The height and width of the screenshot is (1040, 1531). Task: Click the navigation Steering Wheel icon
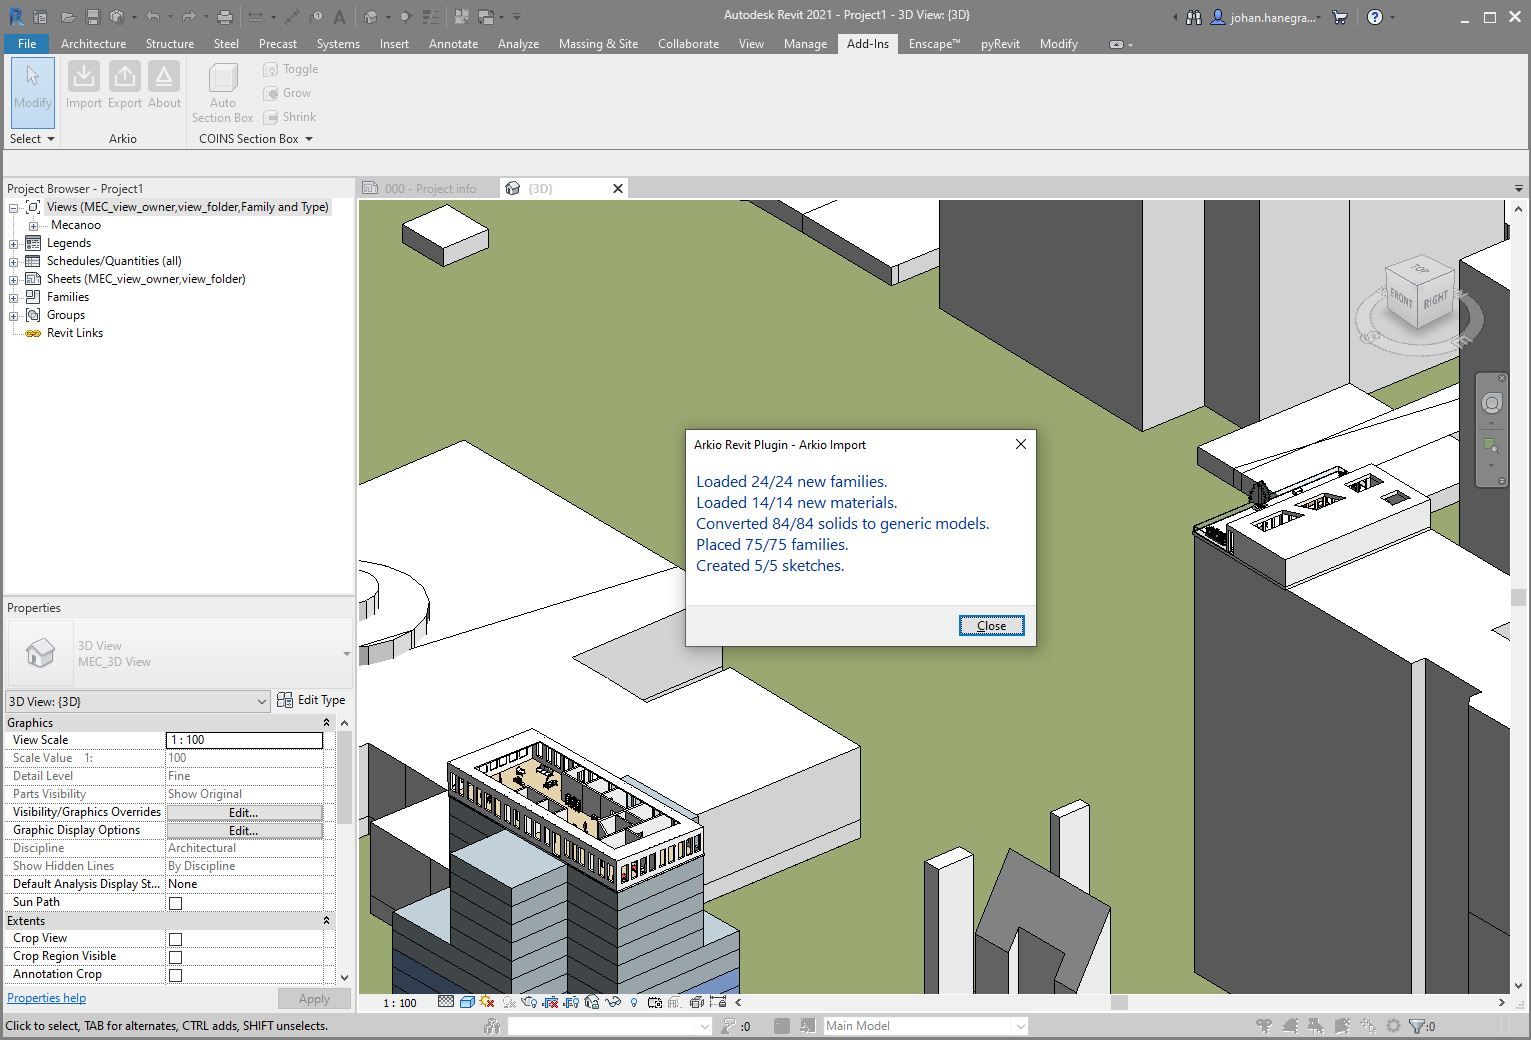point(1491,404)
